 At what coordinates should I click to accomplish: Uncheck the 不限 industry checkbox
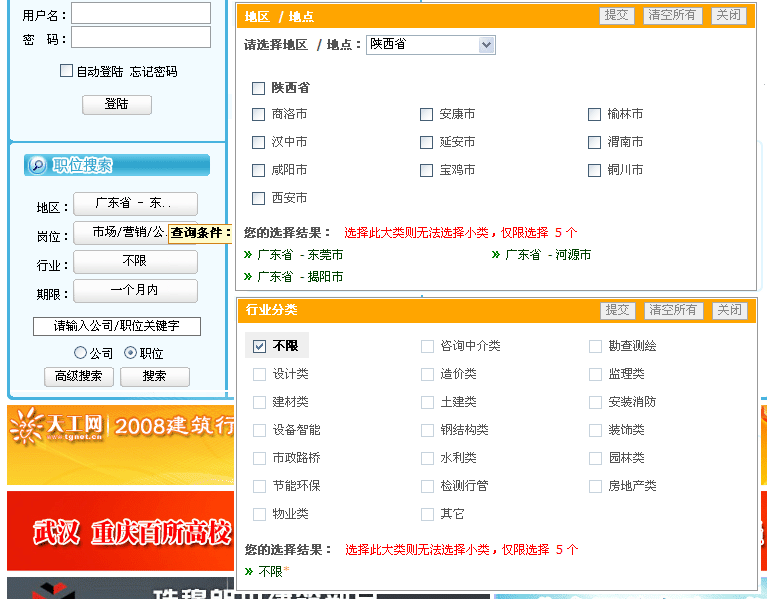point(259,346)
